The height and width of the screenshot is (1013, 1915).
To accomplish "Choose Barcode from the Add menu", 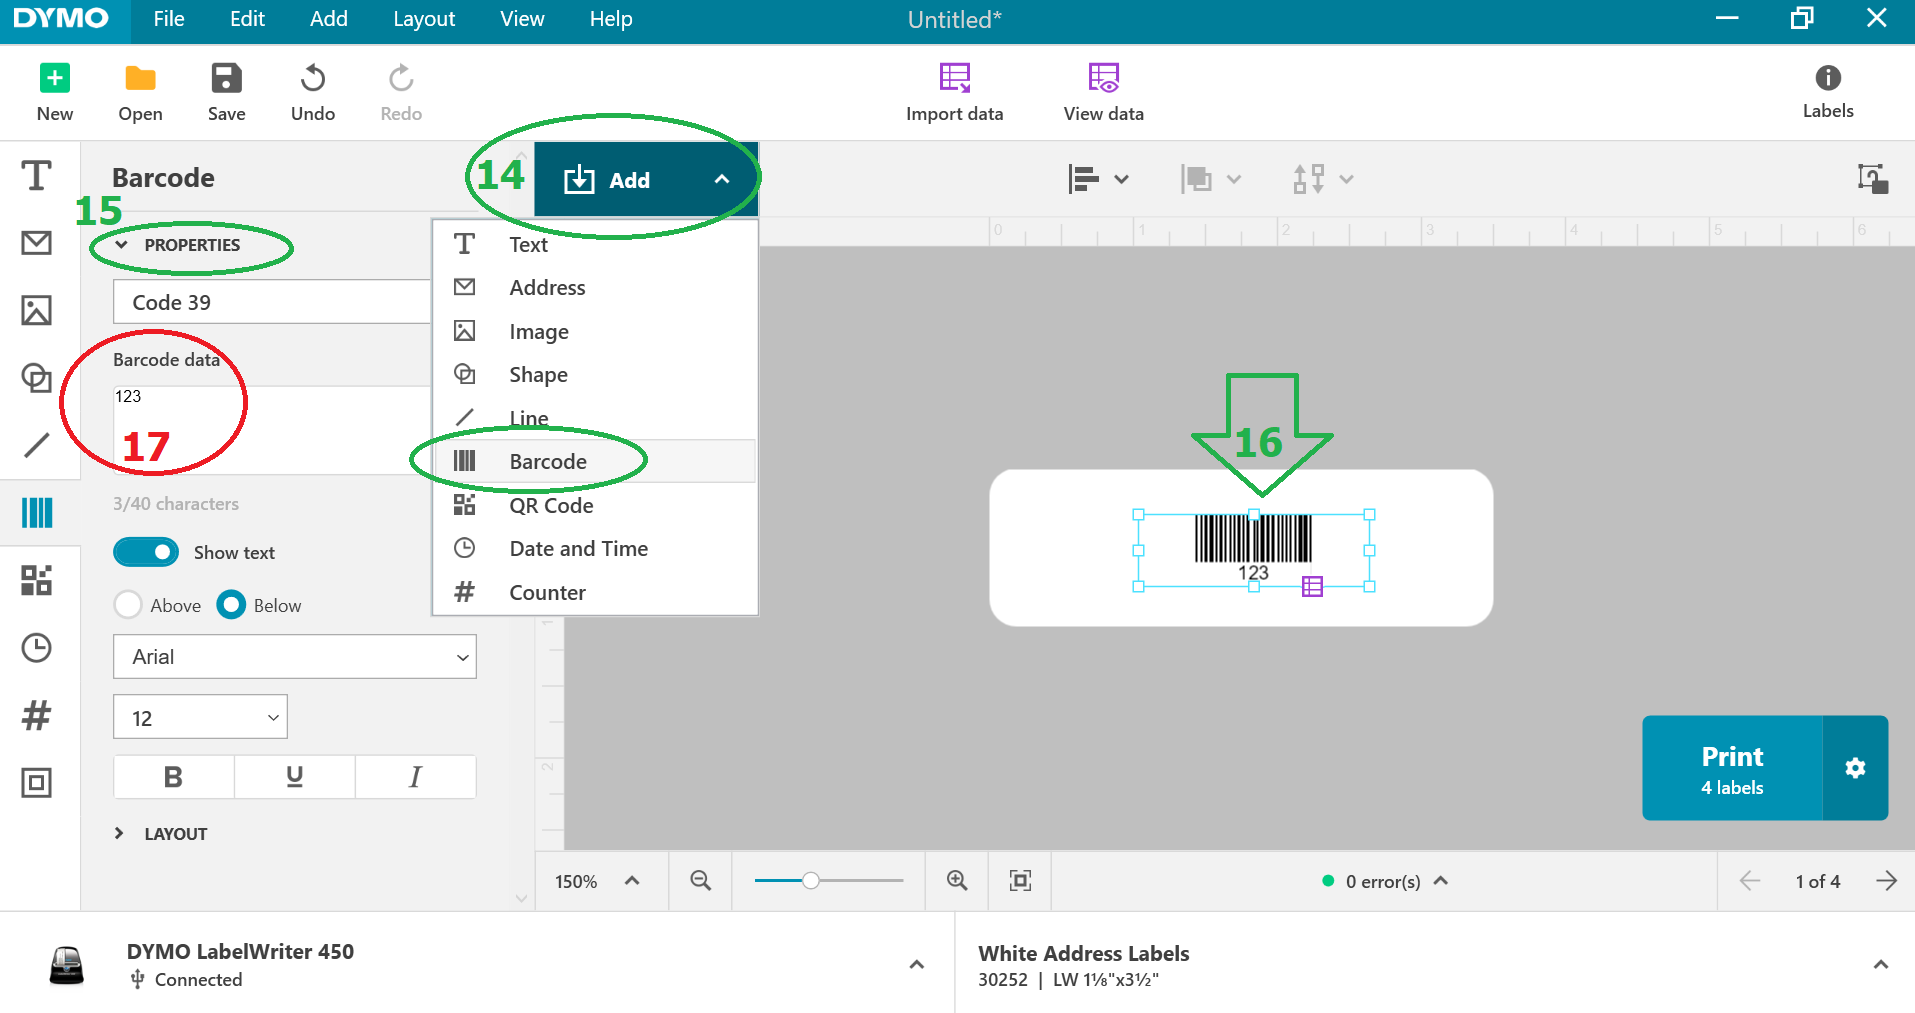I will point(548,461).
